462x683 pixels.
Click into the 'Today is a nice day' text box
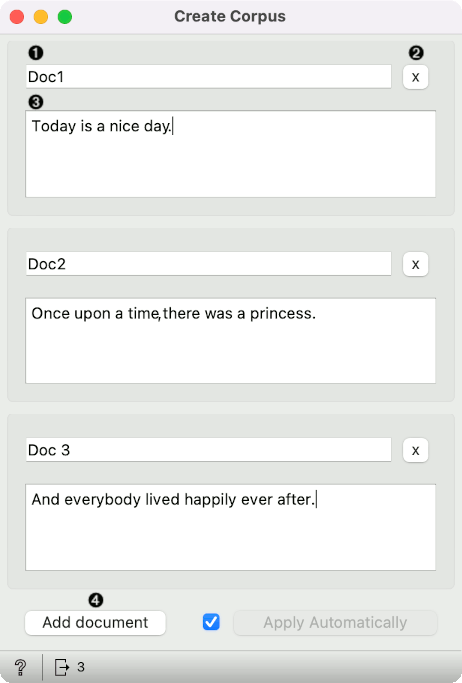point(230,154)
